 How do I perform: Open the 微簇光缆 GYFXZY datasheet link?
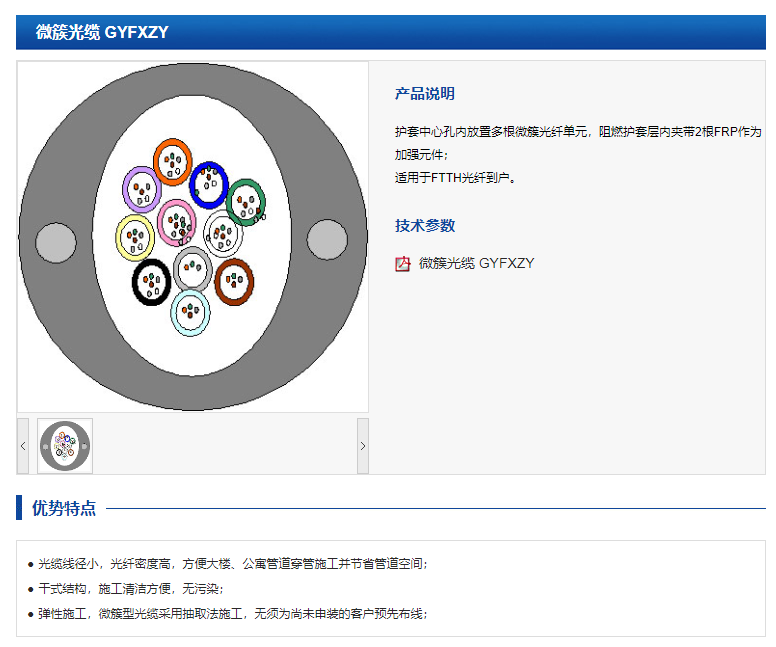pyautogui.click(x=476, y=264)
